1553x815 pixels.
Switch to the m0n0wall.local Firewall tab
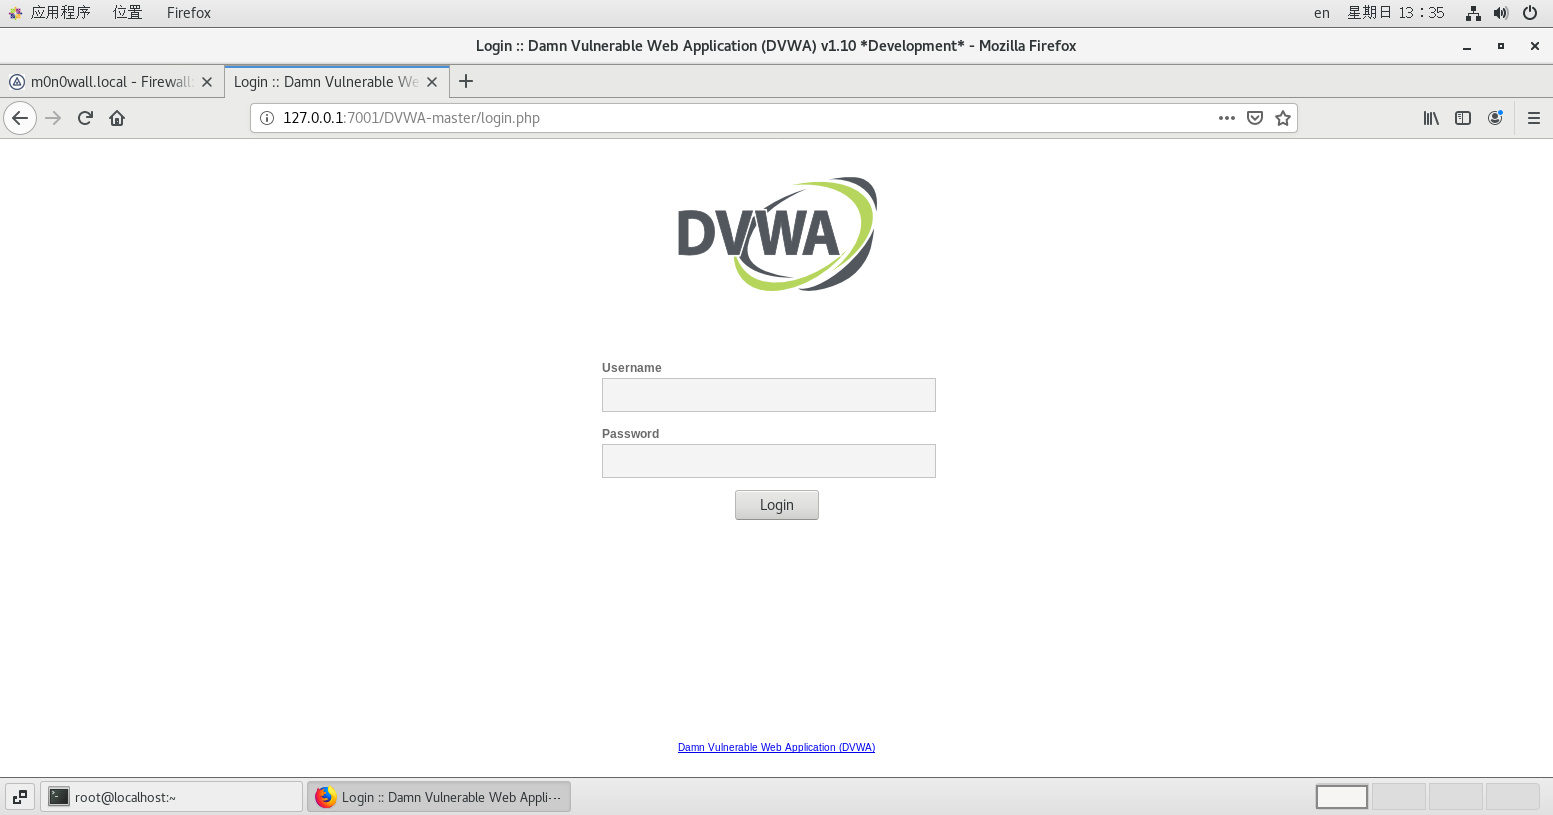(111, 82)
